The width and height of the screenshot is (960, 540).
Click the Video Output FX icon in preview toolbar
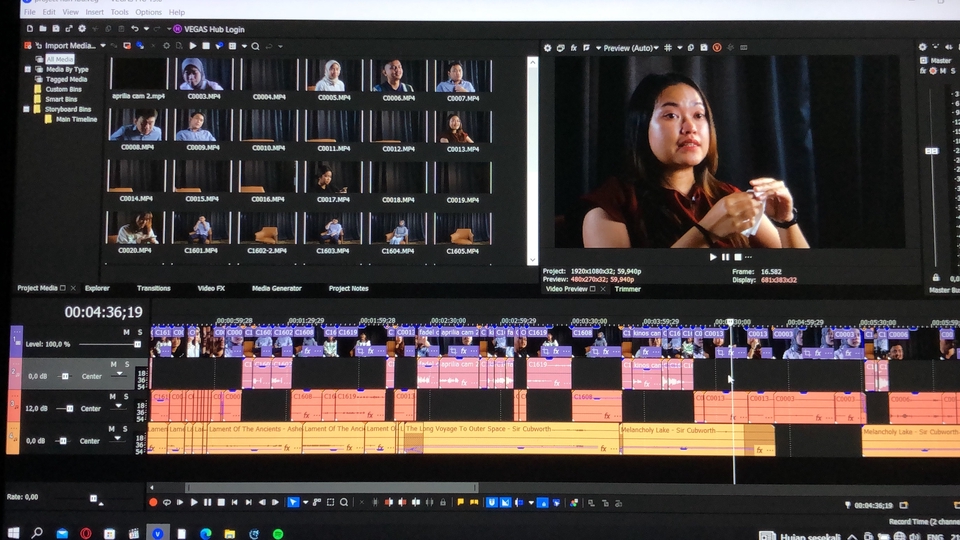click(x=574, y=48)
